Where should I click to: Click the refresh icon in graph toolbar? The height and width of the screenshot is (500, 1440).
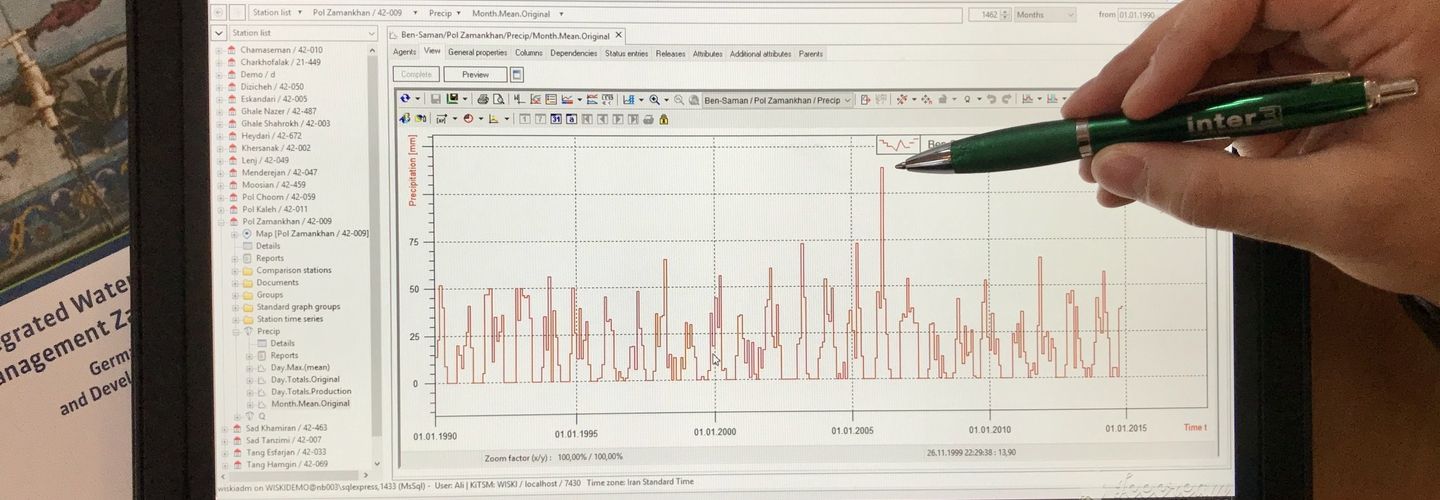pyautogui.click(x=405, y=99)
